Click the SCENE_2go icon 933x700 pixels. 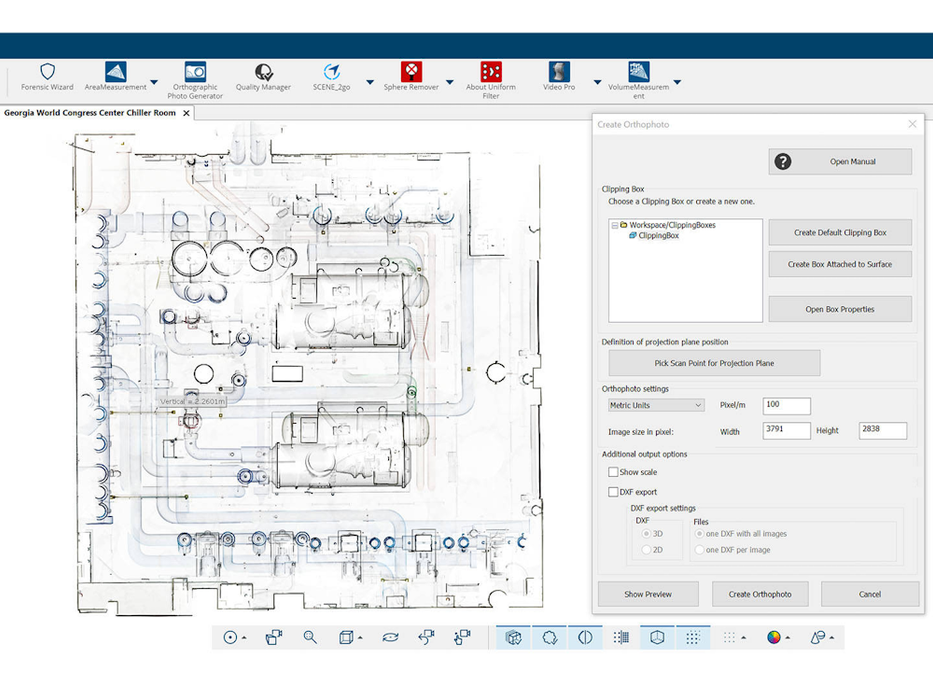pyautogui.click(x=331, y=72)
